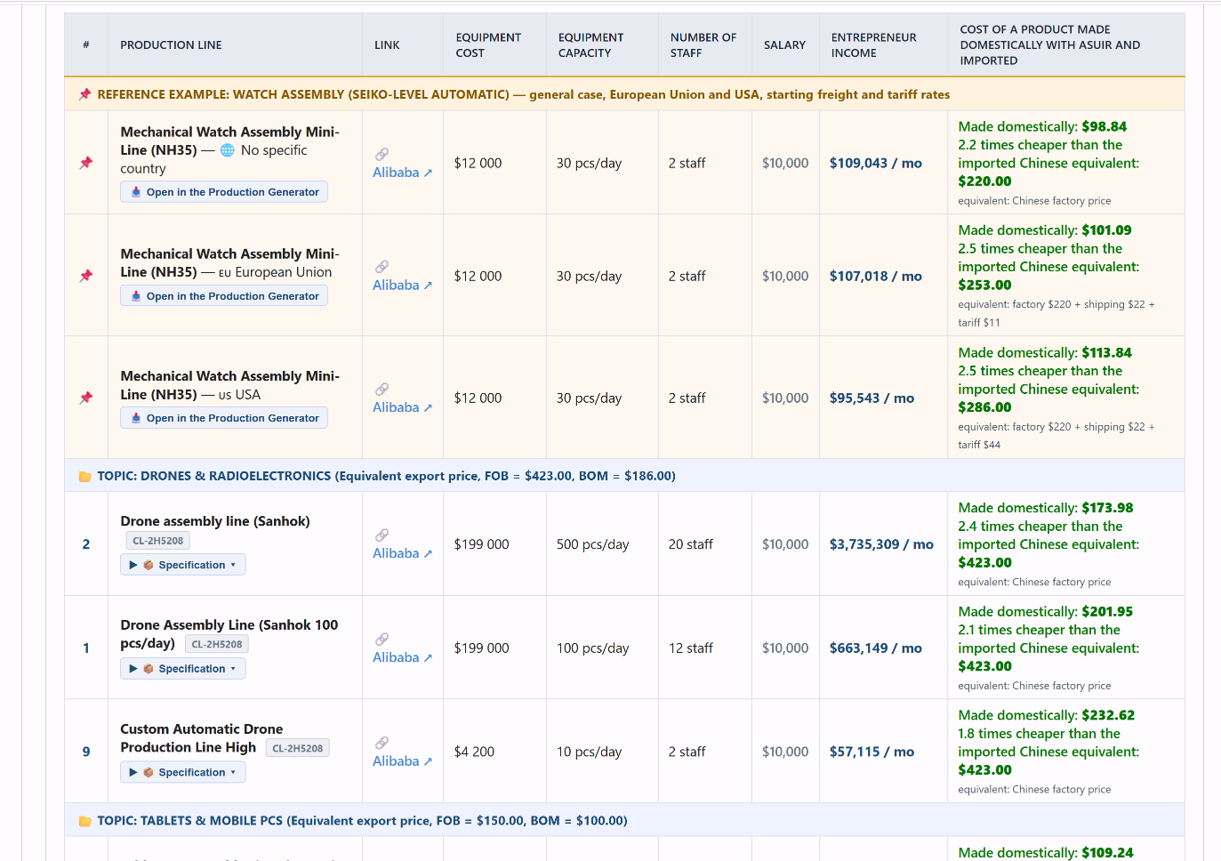Click the pin icon on the No specific country watch row
Viewport: 1221px width, 861px height.
[x=86, y=163]
